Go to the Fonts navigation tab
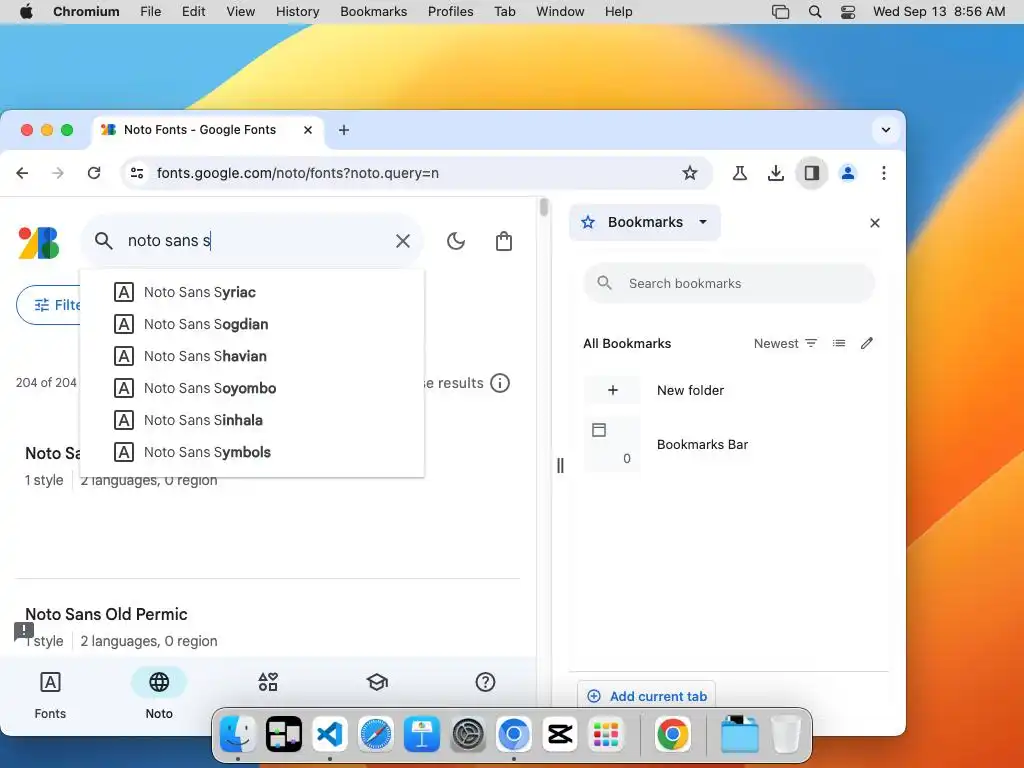This screenshot has height=768, width=1024. 50,695
